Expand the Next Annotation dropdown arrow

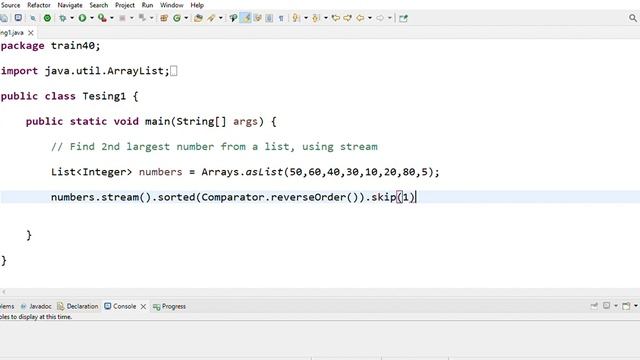[306, 18]
